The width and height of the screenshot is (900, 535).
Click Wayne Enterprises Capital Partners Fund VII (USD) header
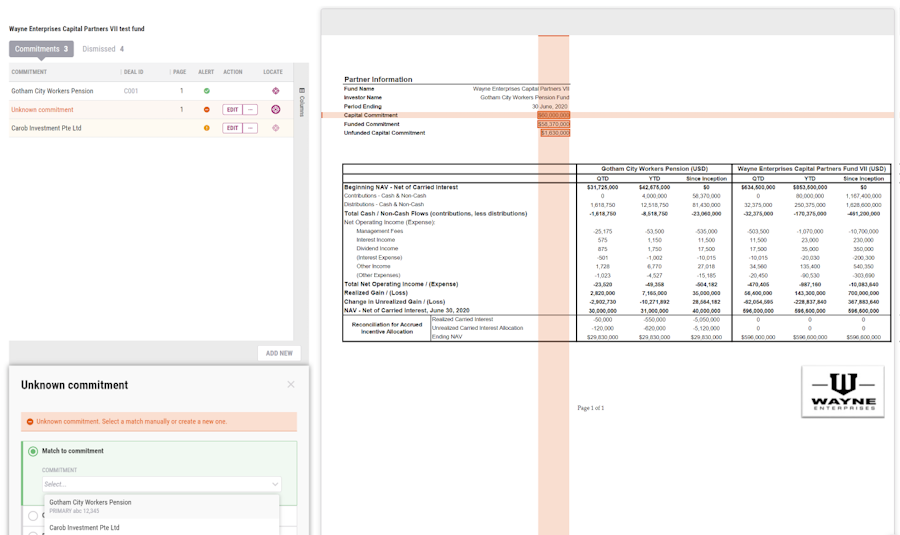click(x=812, y=169)
